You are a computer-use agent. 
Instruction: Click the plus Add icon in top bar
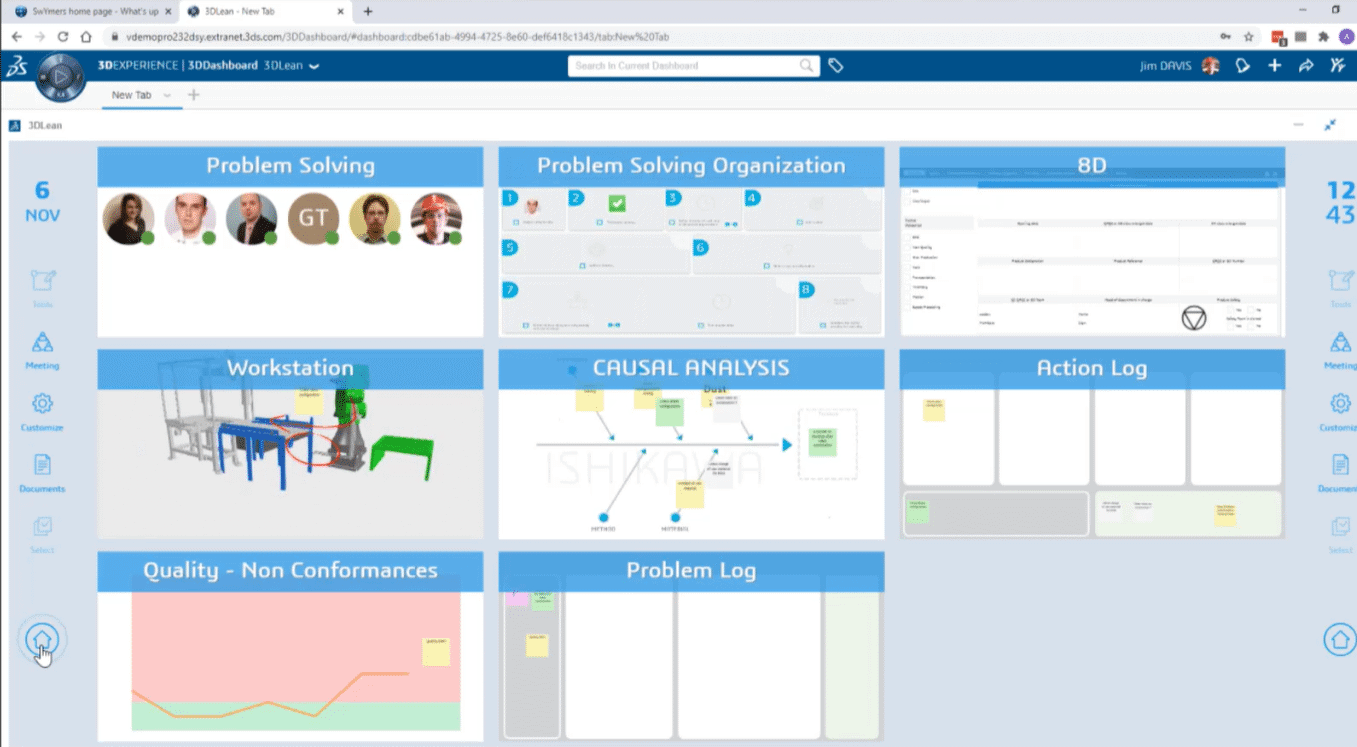point(1274,66)
